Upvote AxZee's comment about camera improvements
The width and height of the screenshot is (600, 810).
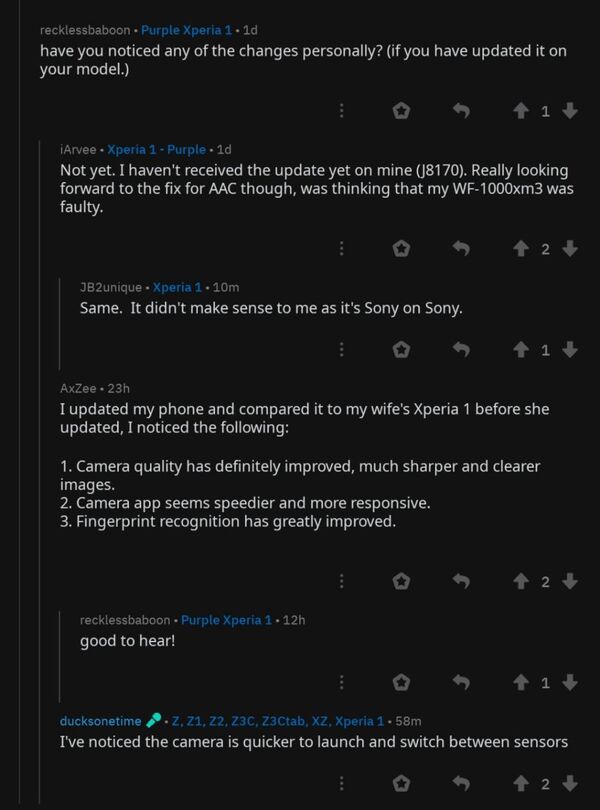click(520, 581)
